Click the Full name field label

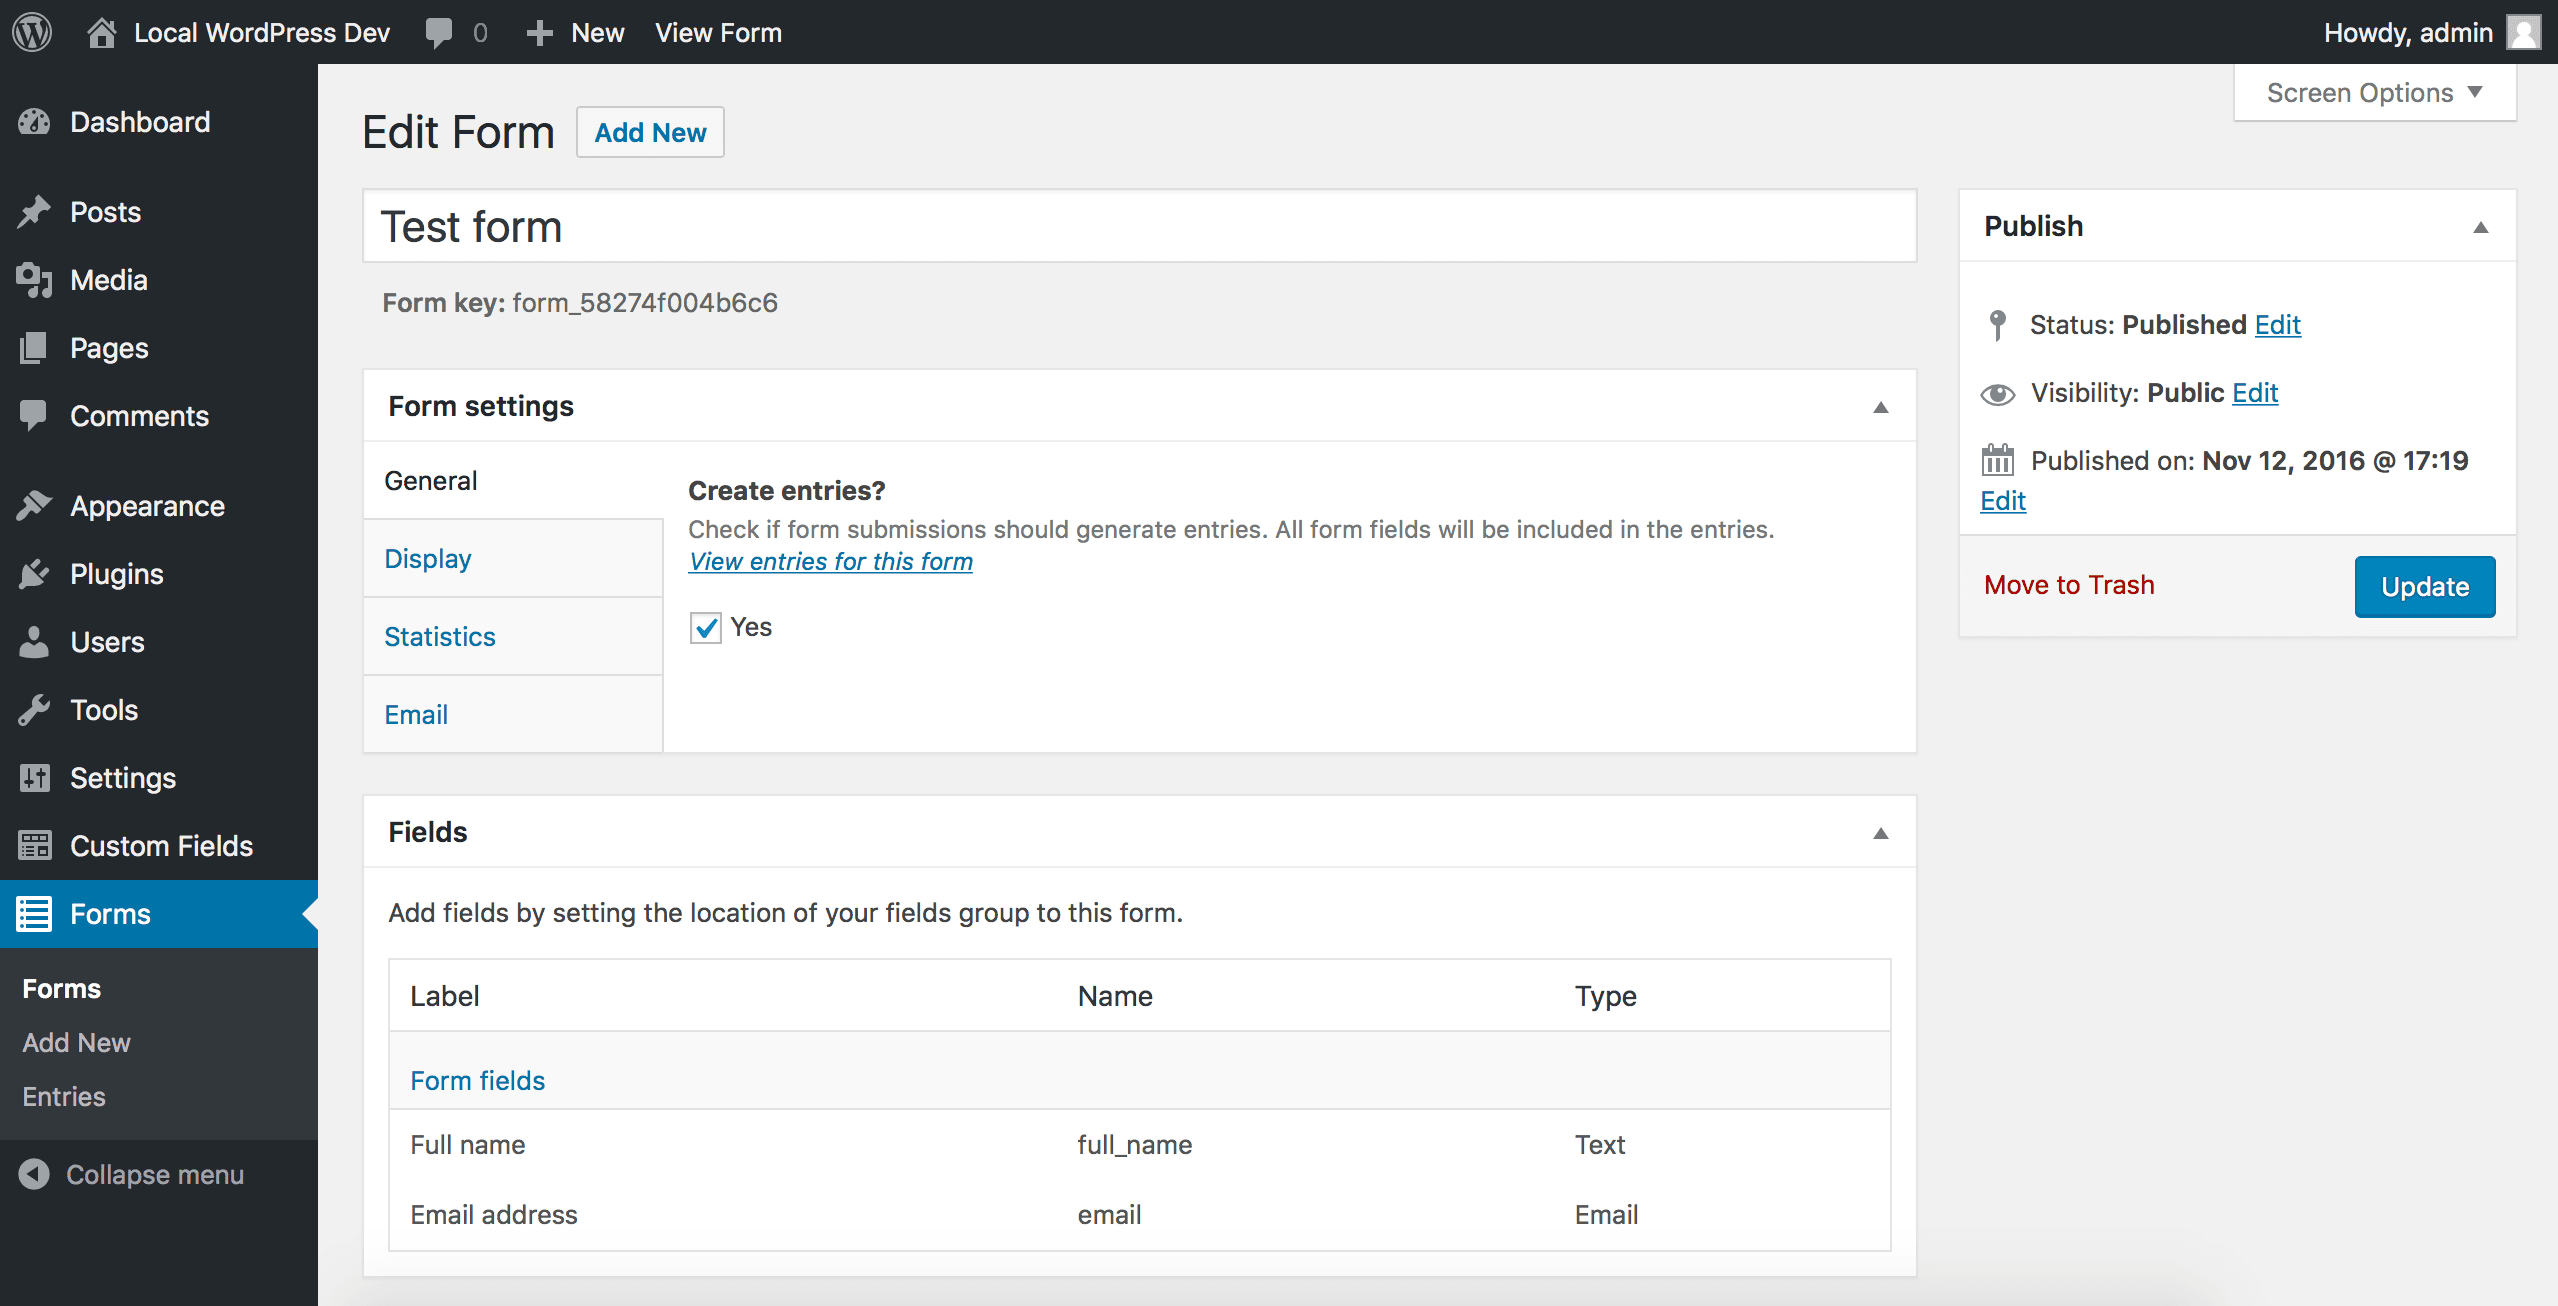tap(467, 1145)
